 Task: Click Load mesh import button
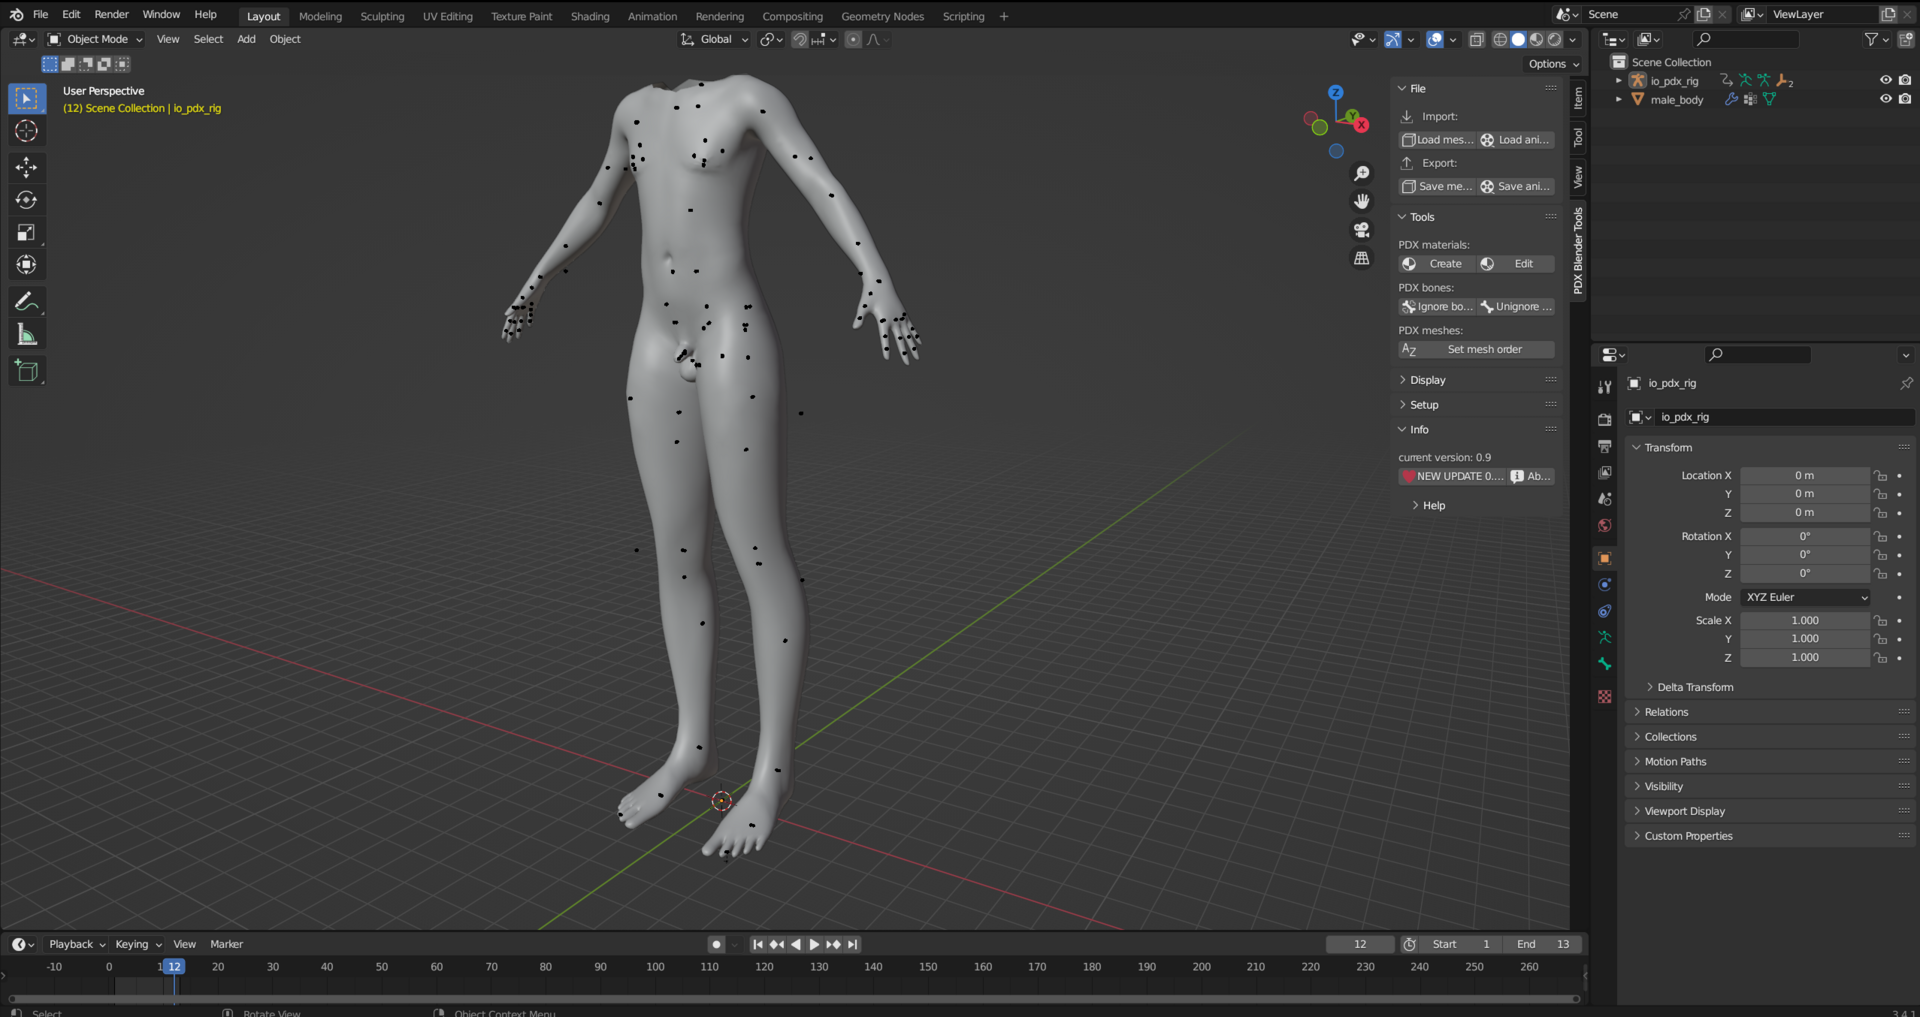click(x=1437, y=140)
